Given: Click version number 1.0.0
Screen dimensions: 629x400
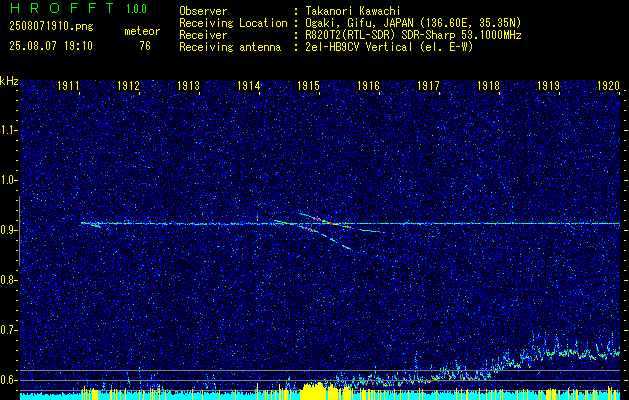Looking at the screenshot, I should (136, 9).
